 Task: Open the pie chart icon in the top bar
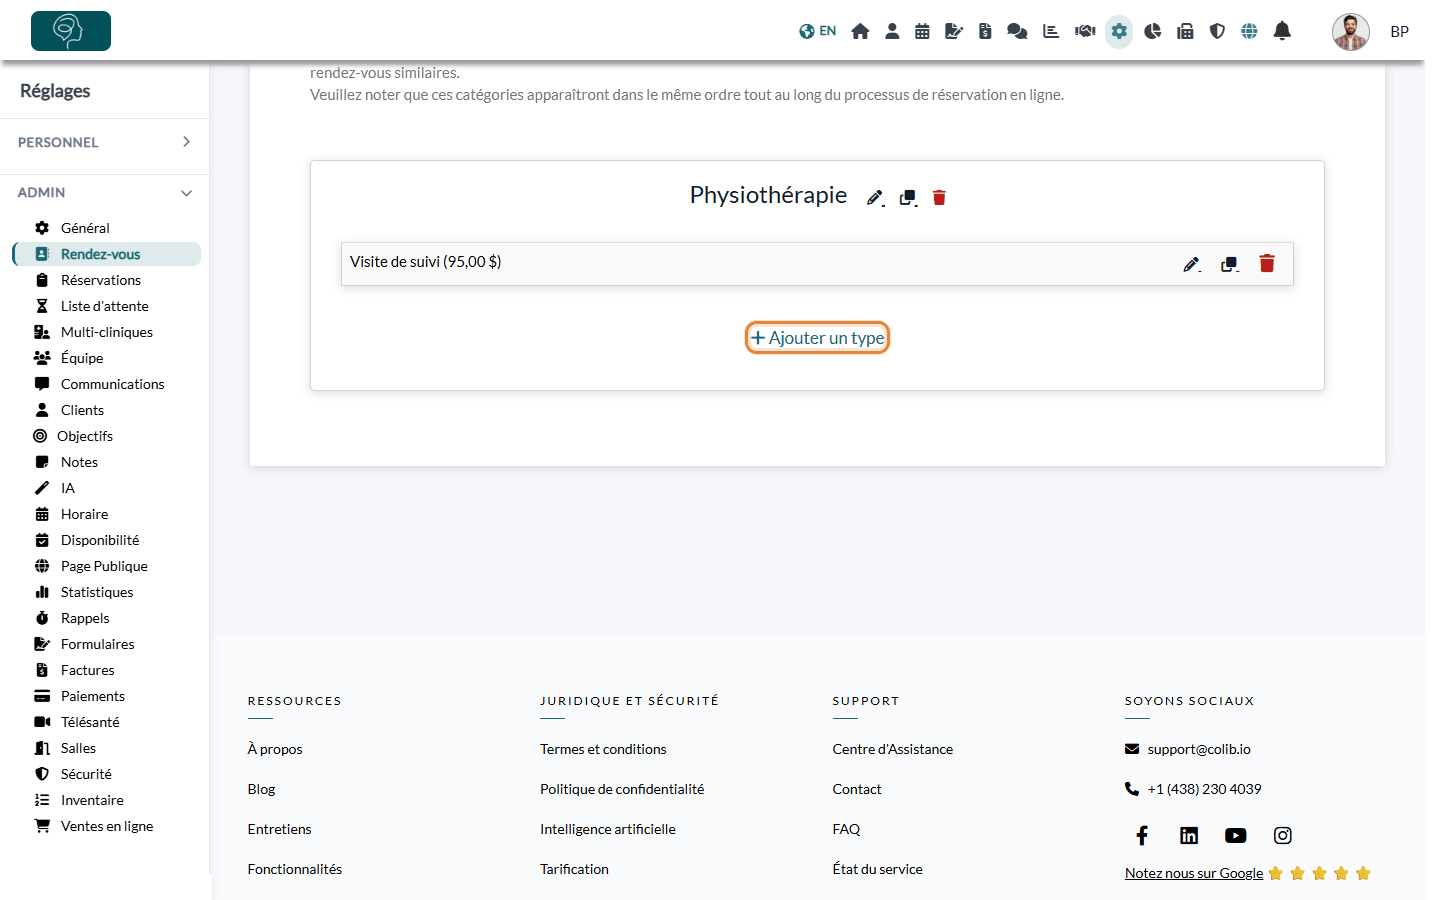(1153, 31)
